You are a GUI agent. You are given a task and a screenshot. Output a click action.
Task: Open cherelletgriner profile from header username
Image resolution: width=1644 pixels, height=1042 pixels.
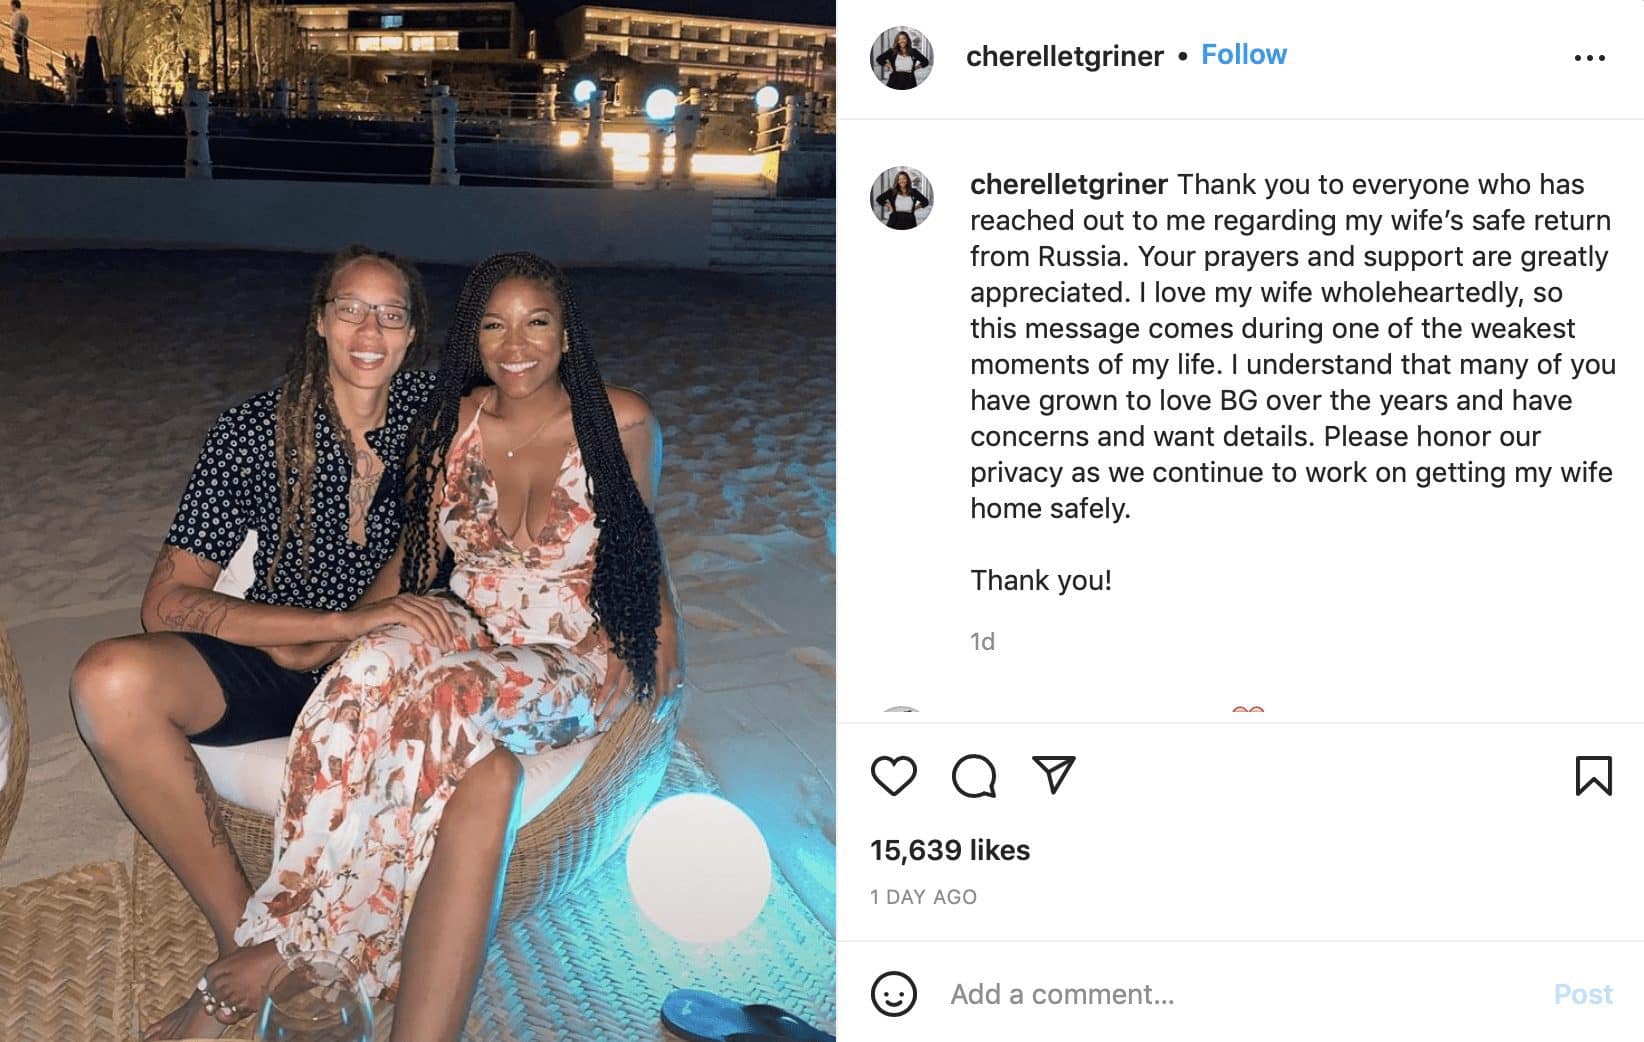[1064, 56]
